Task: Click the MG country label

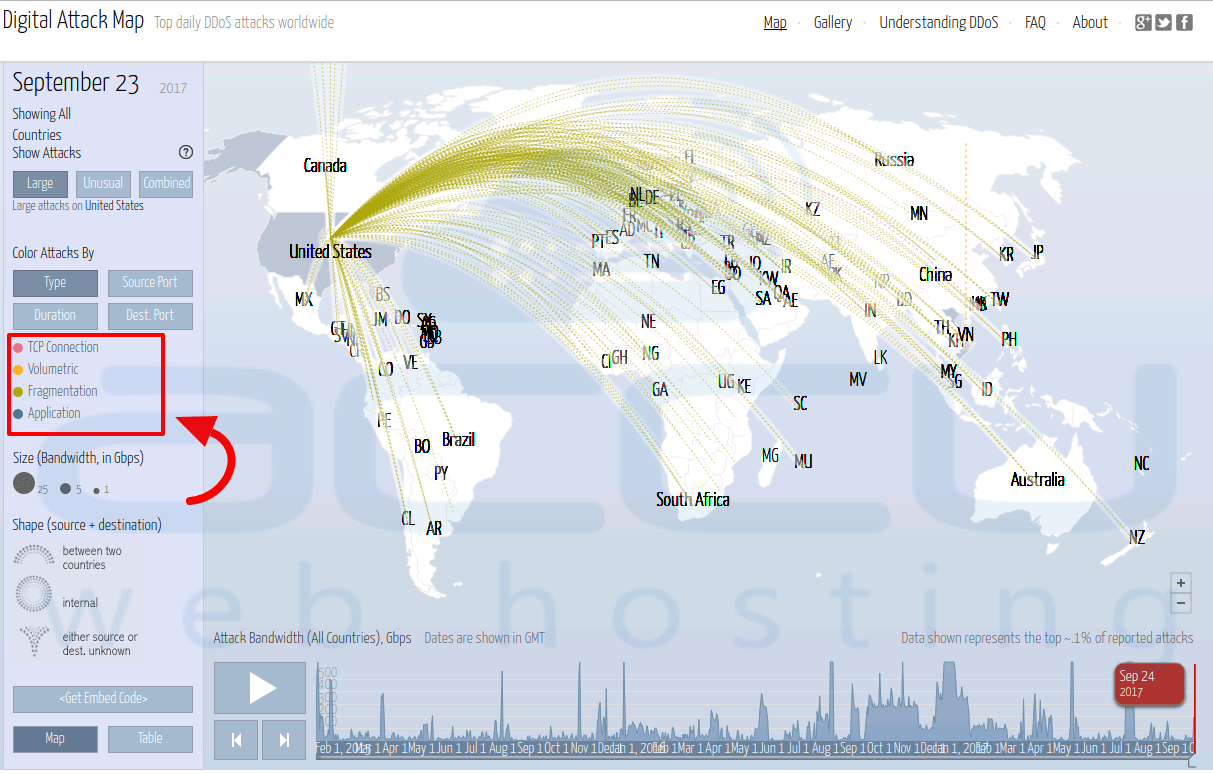Action: click(770, 456)
